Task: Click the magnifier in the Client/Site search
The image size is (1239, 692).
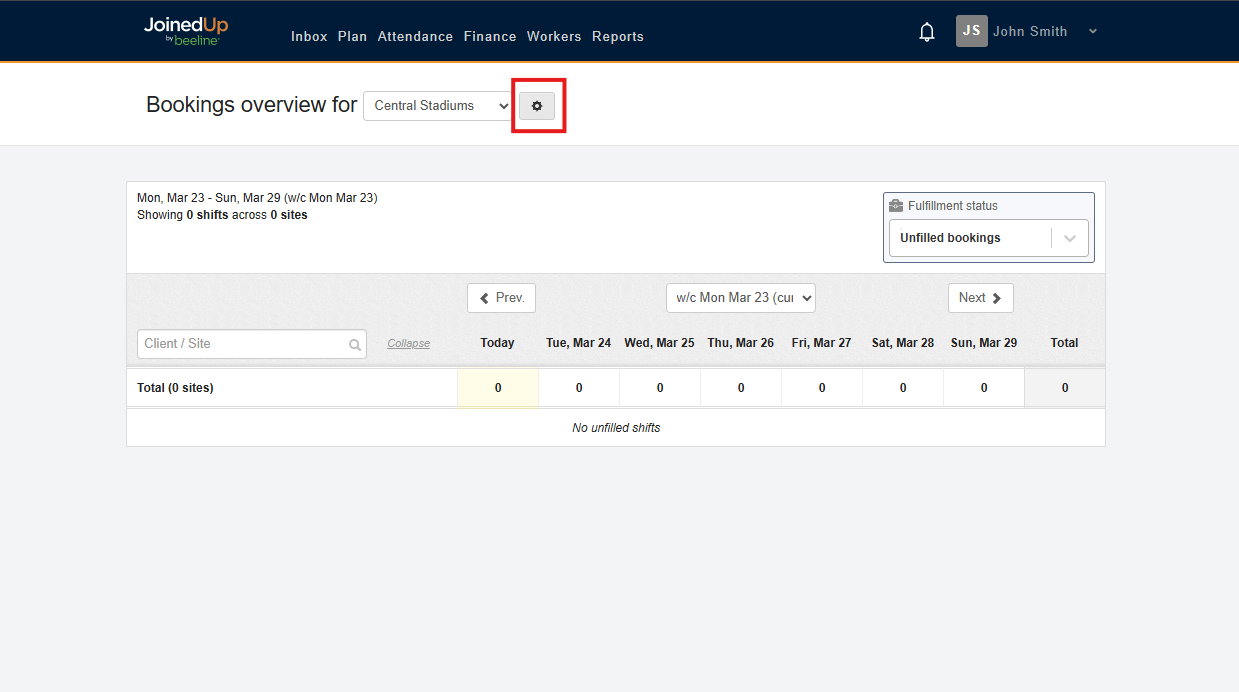Action: coord(355,344)
